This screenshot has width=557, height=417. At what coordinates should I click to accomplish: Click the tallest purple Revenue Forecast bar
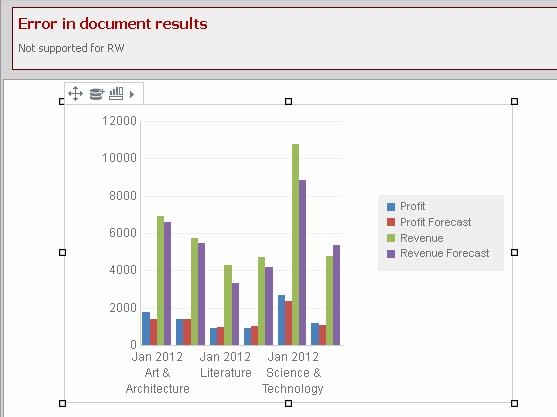tap(302, 262)
